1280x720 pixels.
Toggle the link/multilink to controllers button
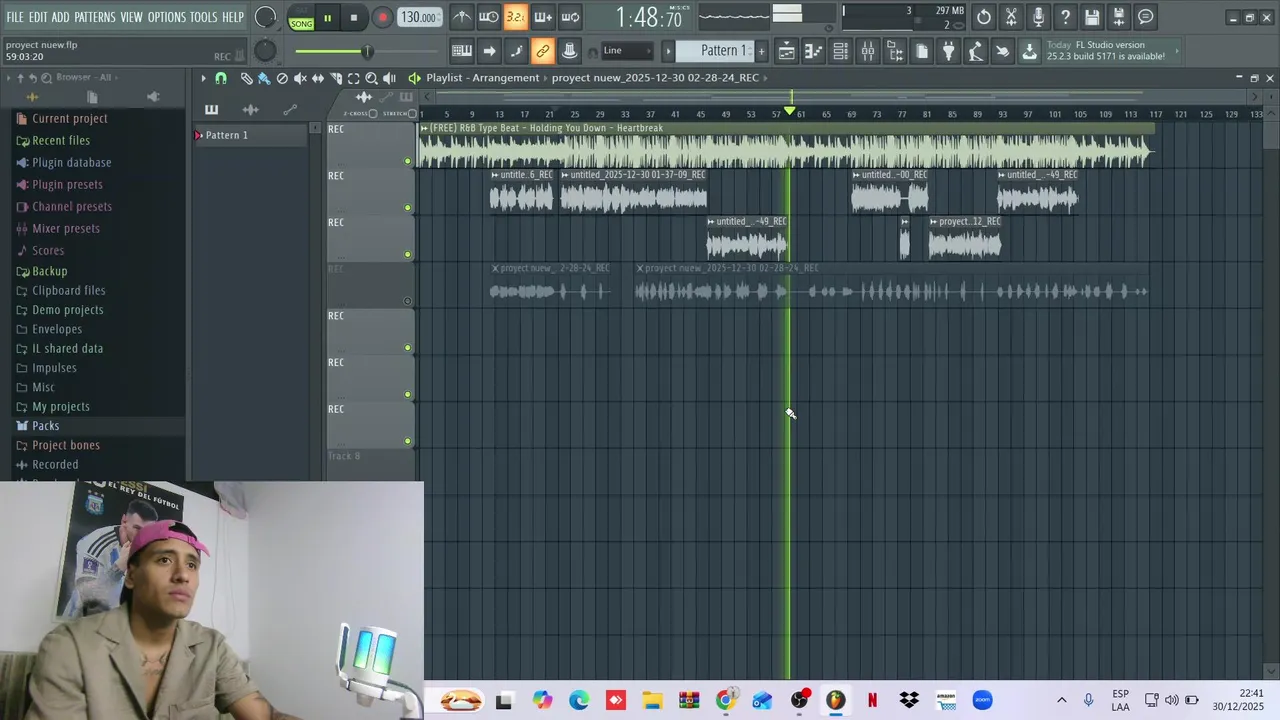click(542, 51)
